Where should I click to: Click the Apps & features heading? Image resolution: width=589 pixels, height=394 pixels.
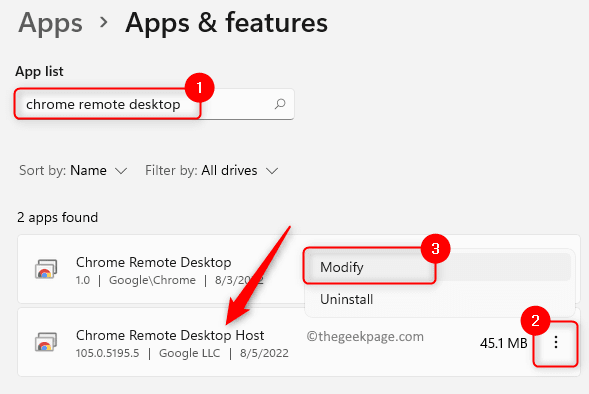point(227,23)
